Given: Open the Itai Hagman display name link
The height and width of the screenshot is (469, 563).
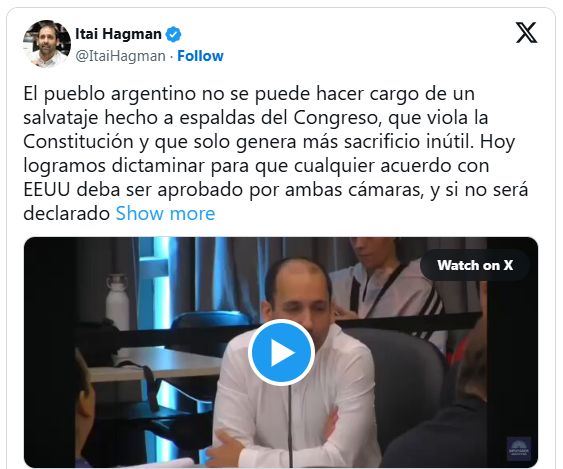Looking at the screenshot, I should [x=118, y=34].
